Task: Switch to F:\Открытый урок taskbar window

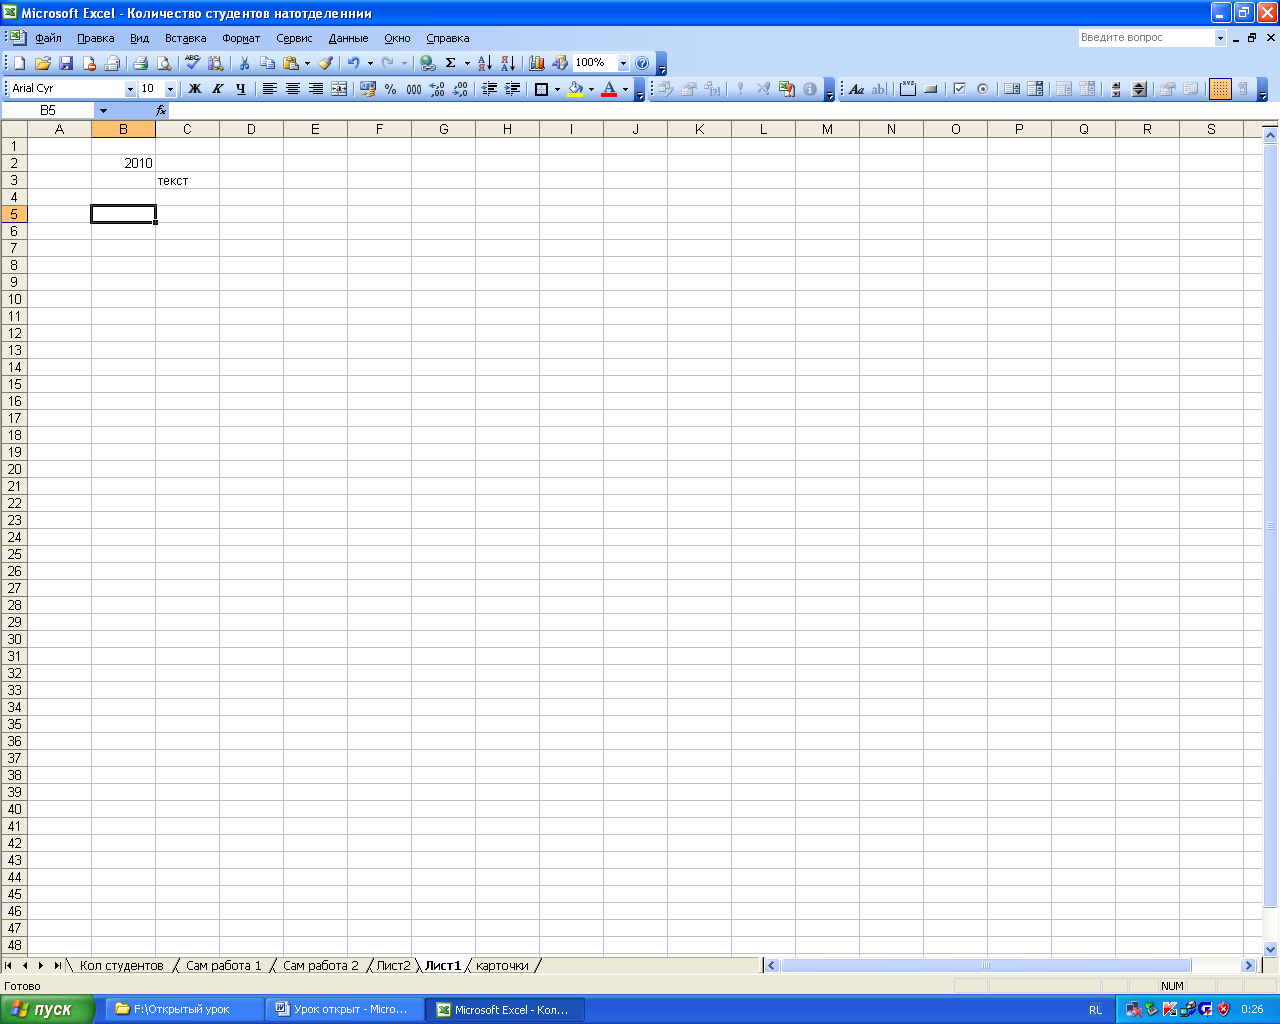Action: [185, 1010]
